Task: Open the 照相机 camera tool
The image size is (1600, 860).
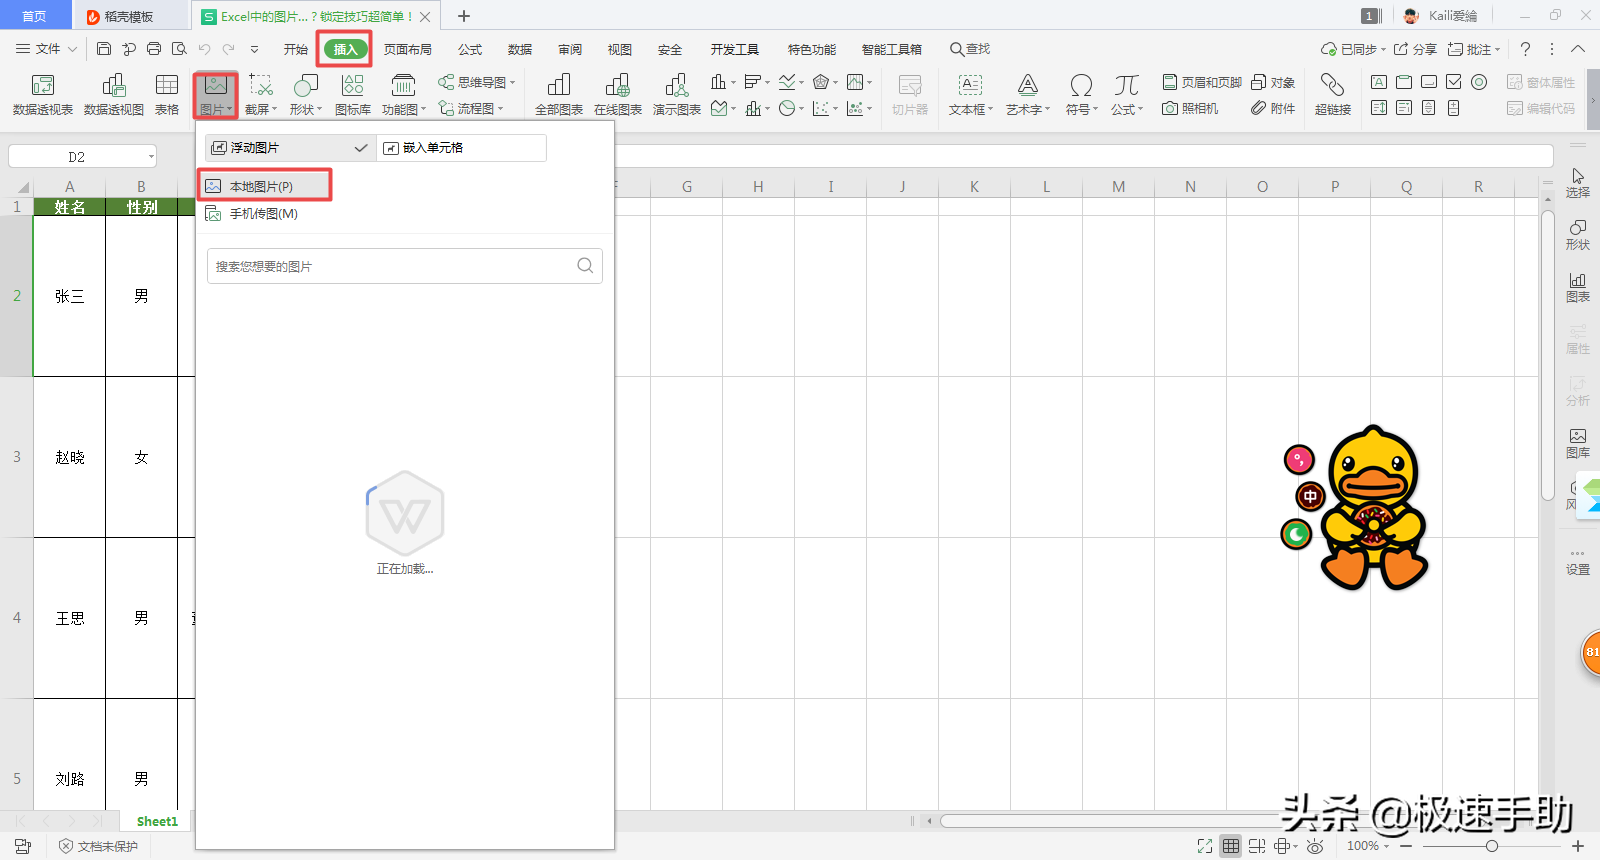Action: click(x=1190, y=108)
